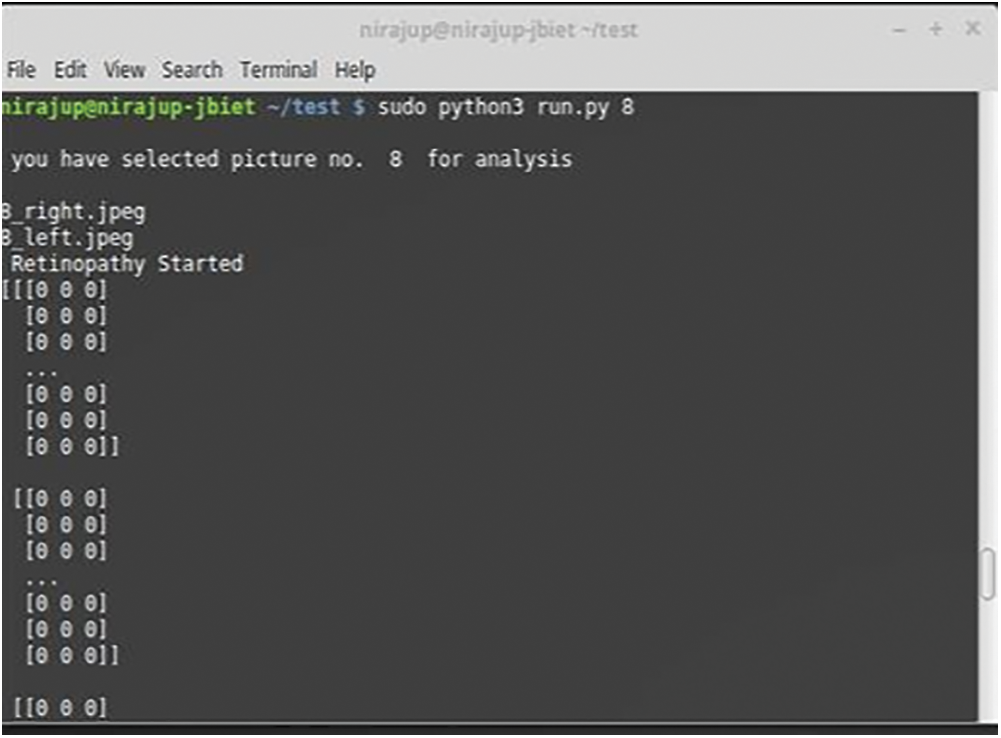Open the Edit menu
The width and height of the screenshot is (1001, 738).
pyautogui.click(x=70, y=70)
